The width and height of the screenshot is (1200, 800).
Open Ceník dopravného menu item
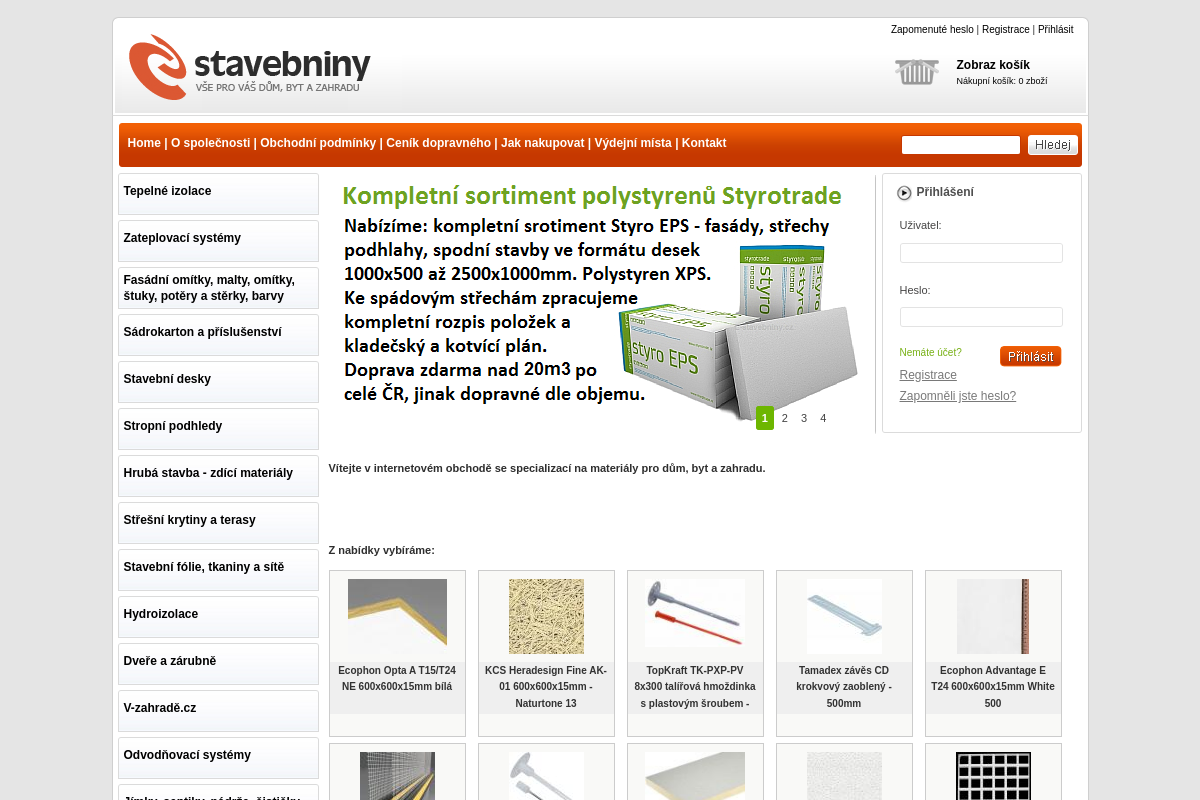[x=438, y=143]
